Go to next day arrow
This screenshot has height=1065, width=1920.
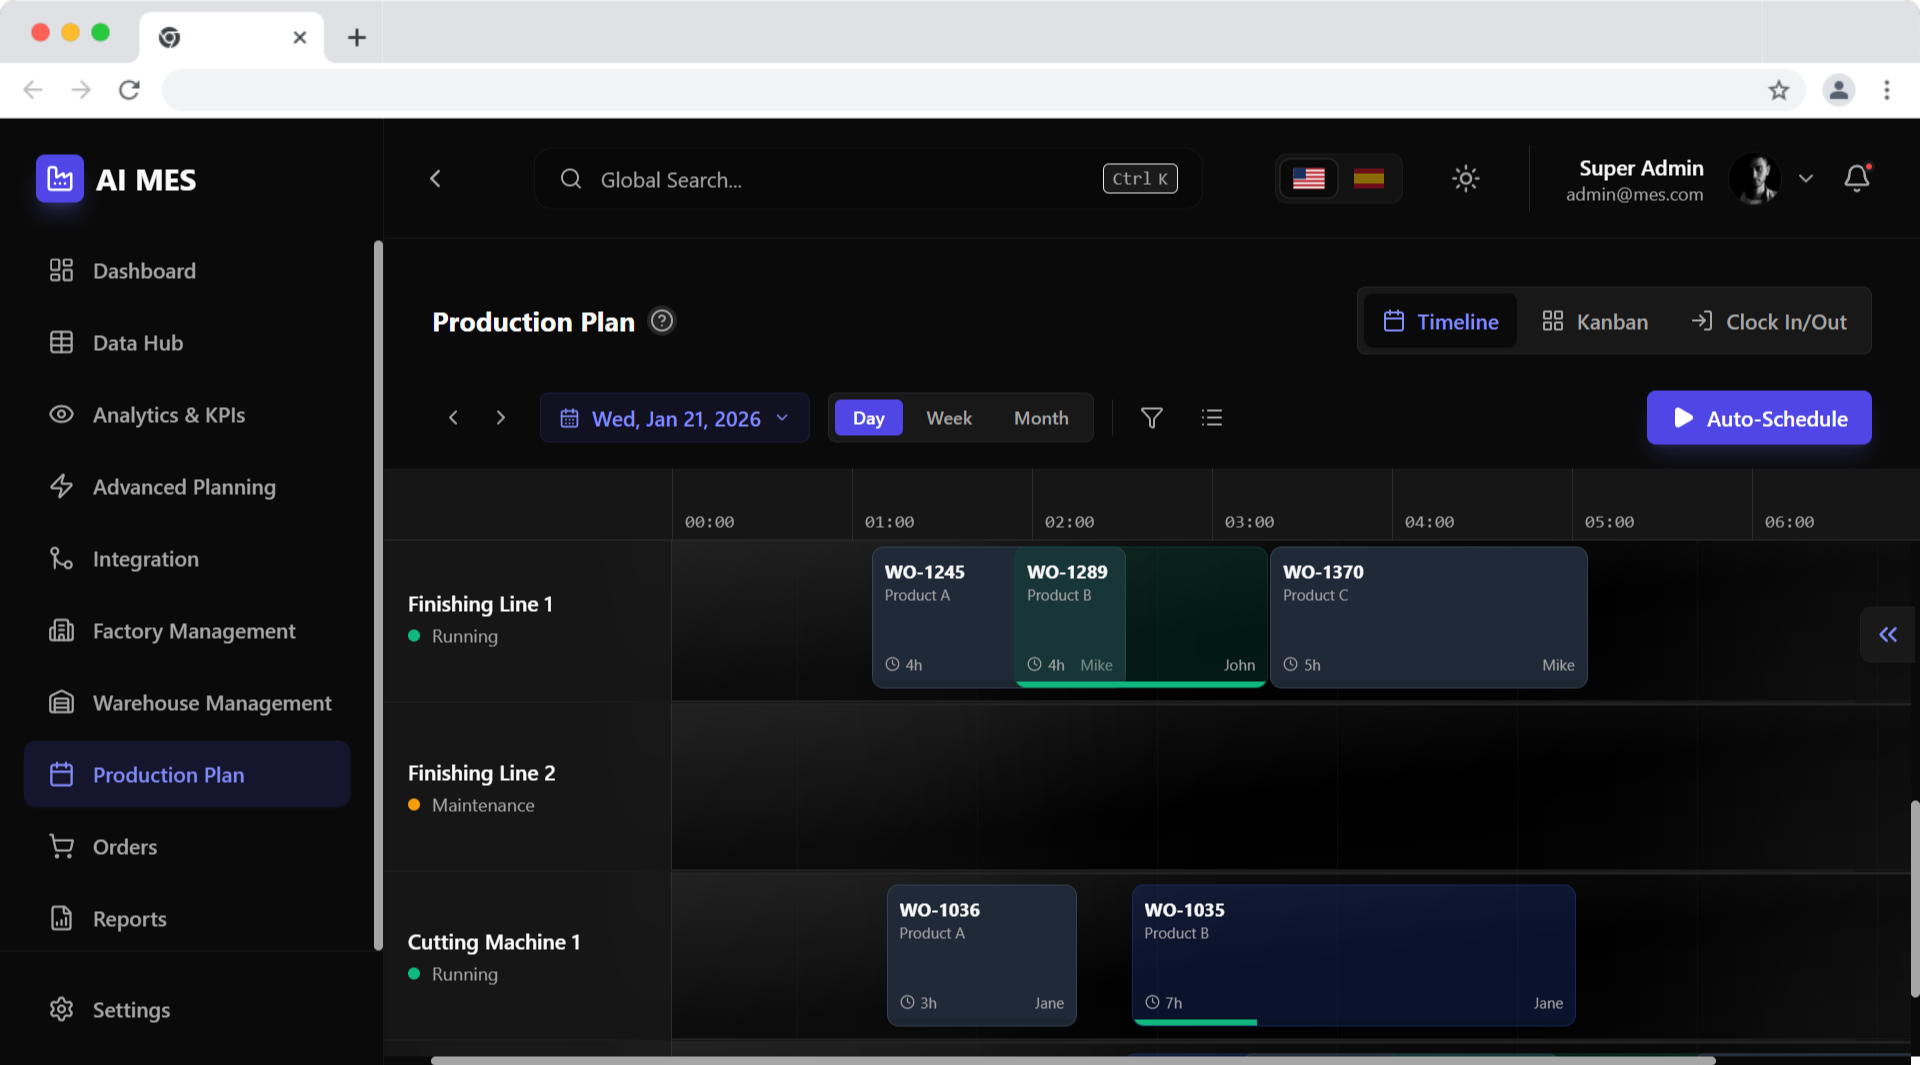click(x=501, y=418)
